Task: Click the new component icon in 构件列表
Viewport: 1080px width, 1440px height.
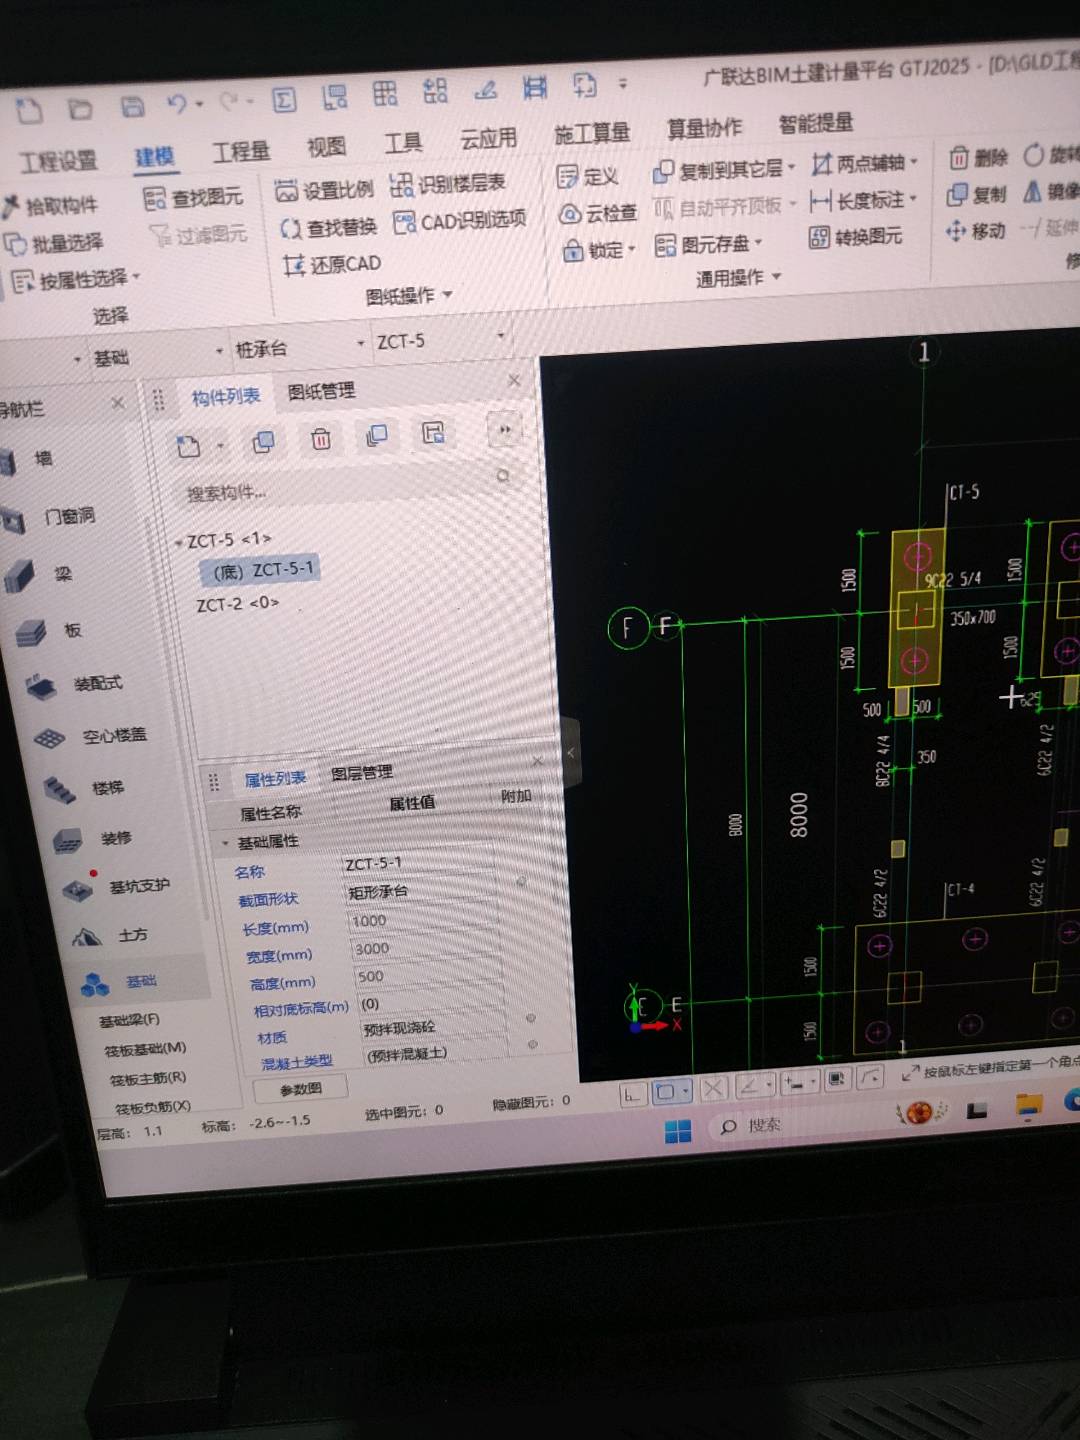Action: pos(189,446)
